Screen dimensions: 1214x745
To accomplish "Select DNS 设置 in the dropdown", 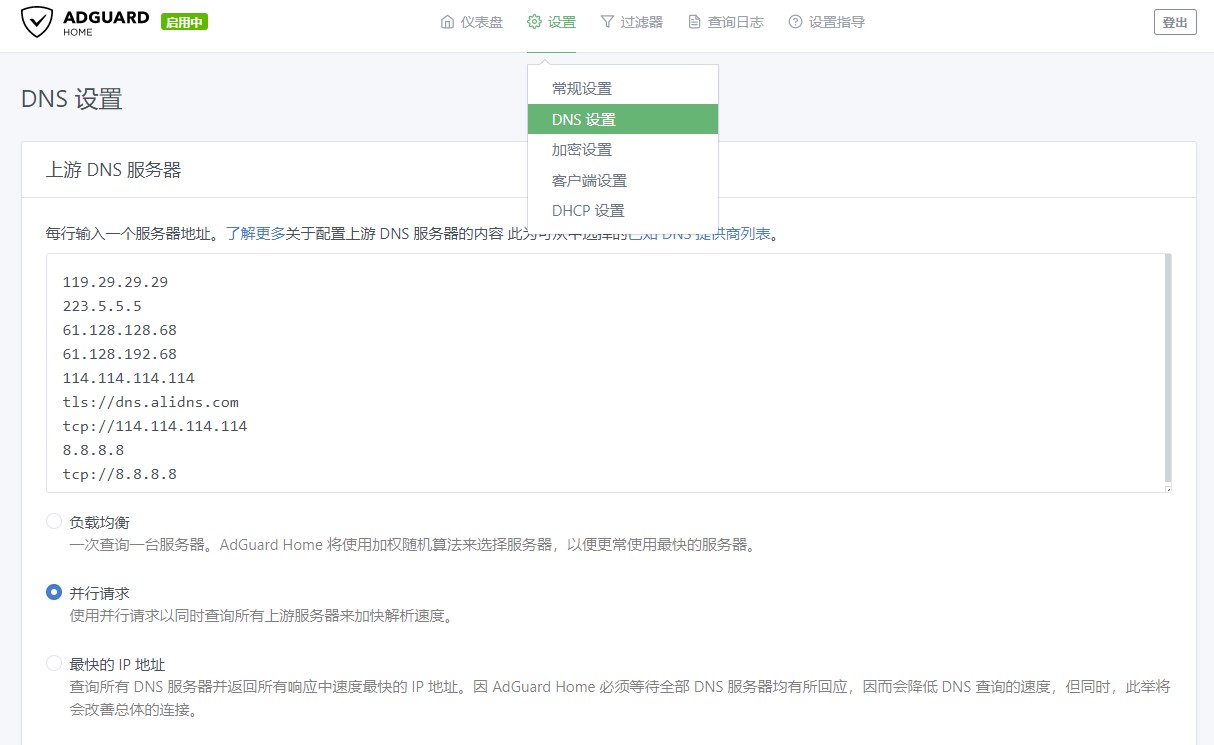I will coord(623,119).
